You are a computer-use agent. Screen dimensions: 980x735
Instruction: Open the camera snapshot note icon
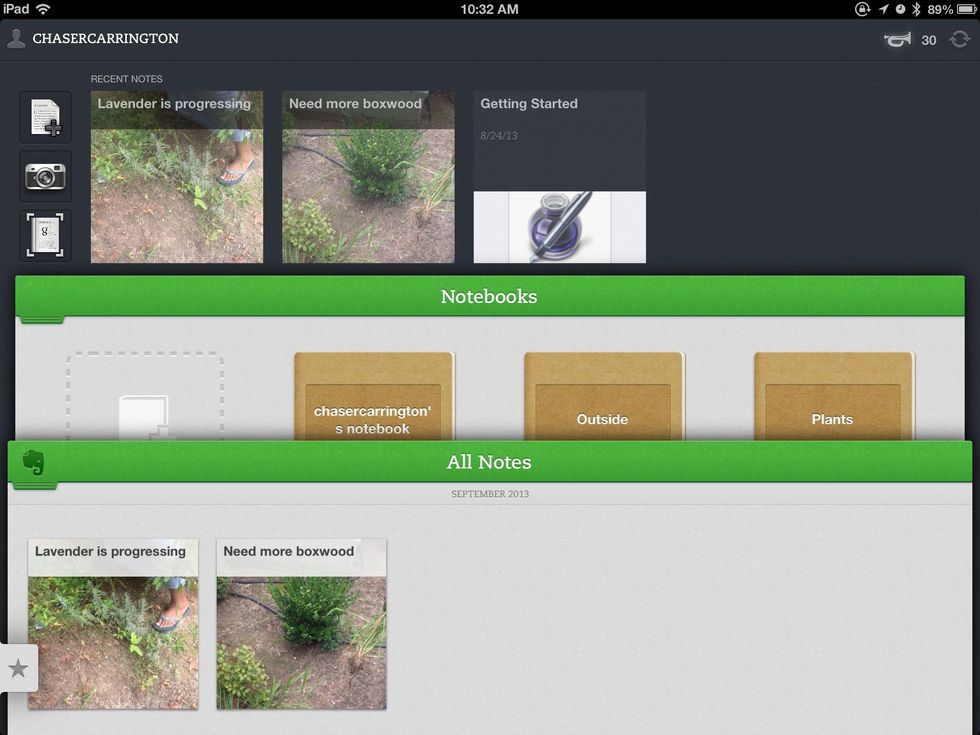pyautogui.click(x=45, y=177)
